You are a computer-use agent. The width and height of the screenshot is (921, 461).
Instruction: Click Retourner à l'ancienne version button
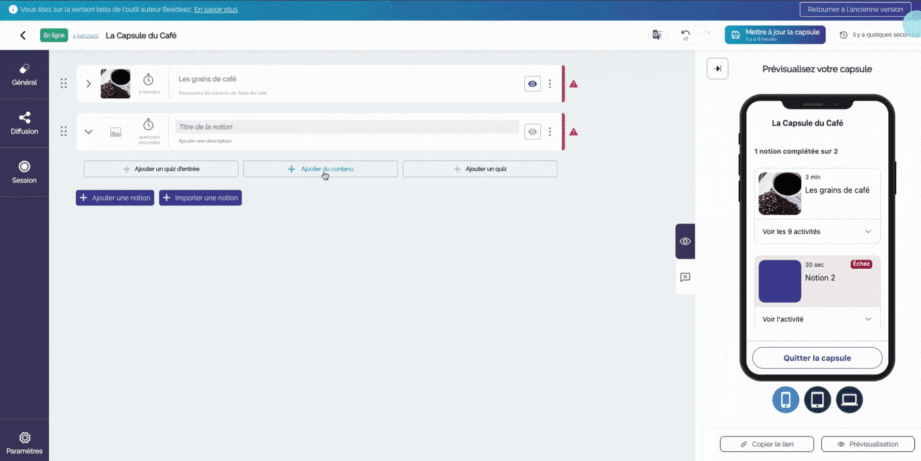(x=855, y=9)
